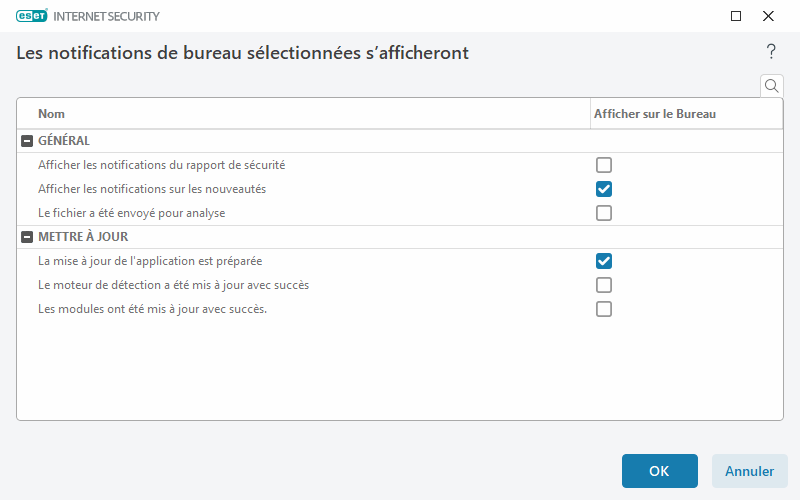
Task: Uncheck application update prepared notification
Action: (604, 261)
